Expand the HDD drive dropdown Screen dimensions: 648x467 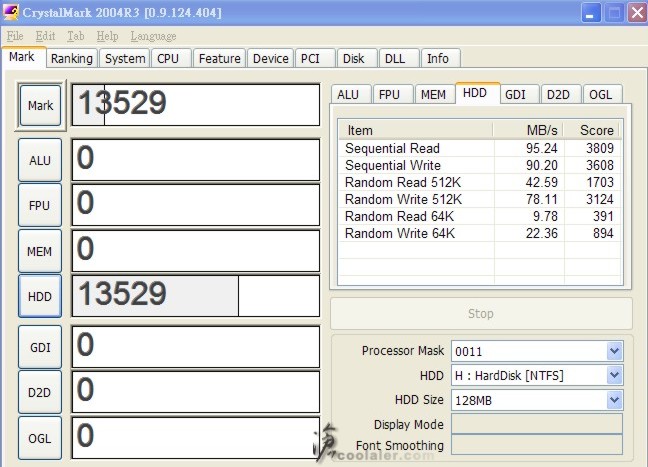click(615, 375)
